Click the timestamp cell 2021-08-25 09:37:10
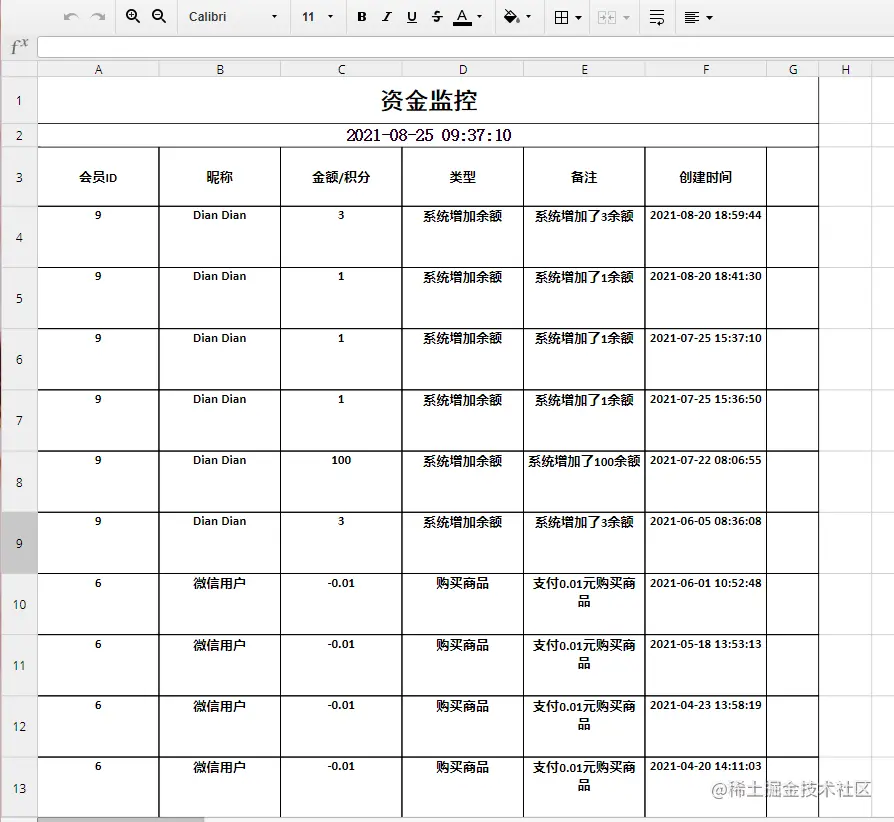This screenshot has width=894, height=822. click(428, 136)
